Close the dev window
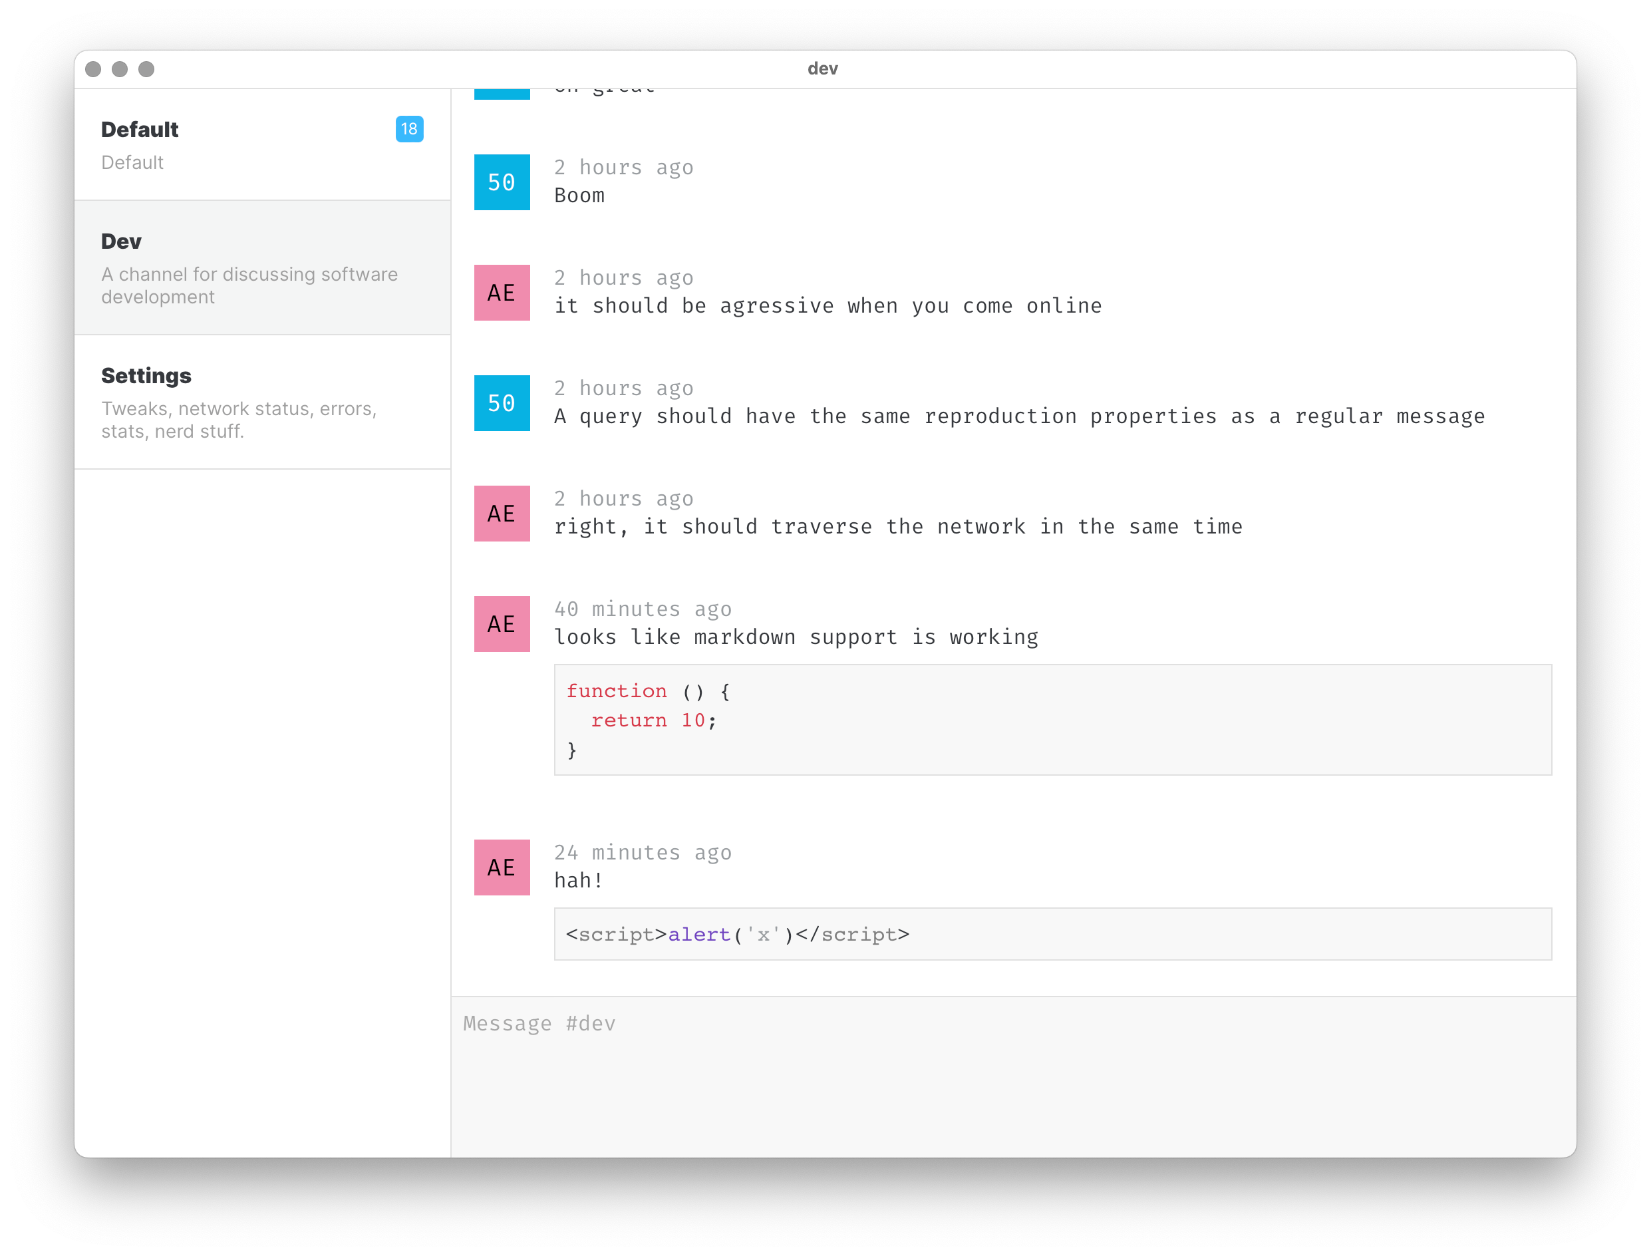This screenshot has height=1256, width=1651. click(x=93, y=69)
